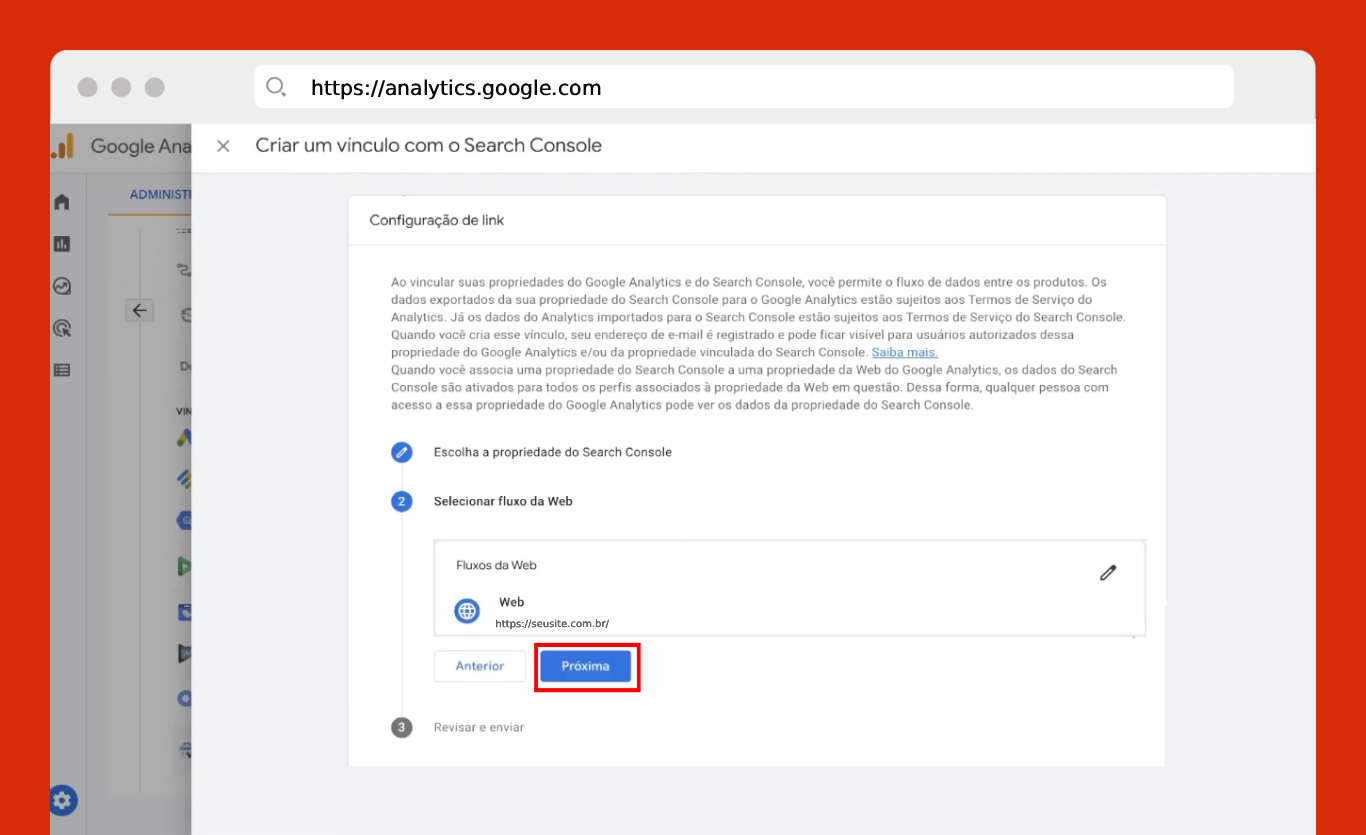
Task: Expand step 1 Escolha a propriedade
Action: click(x=552, y=452)
